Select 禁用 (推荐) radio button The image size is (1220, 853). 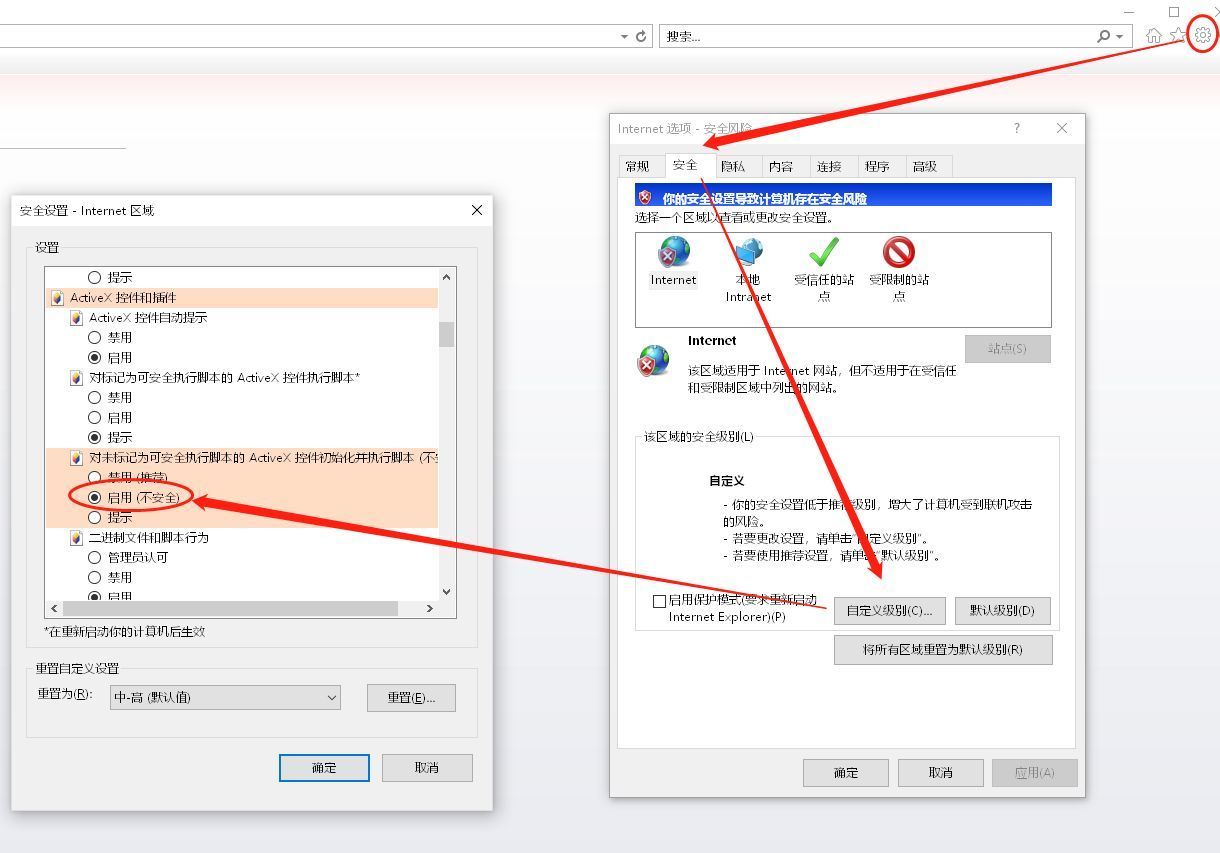pos(95,478)
